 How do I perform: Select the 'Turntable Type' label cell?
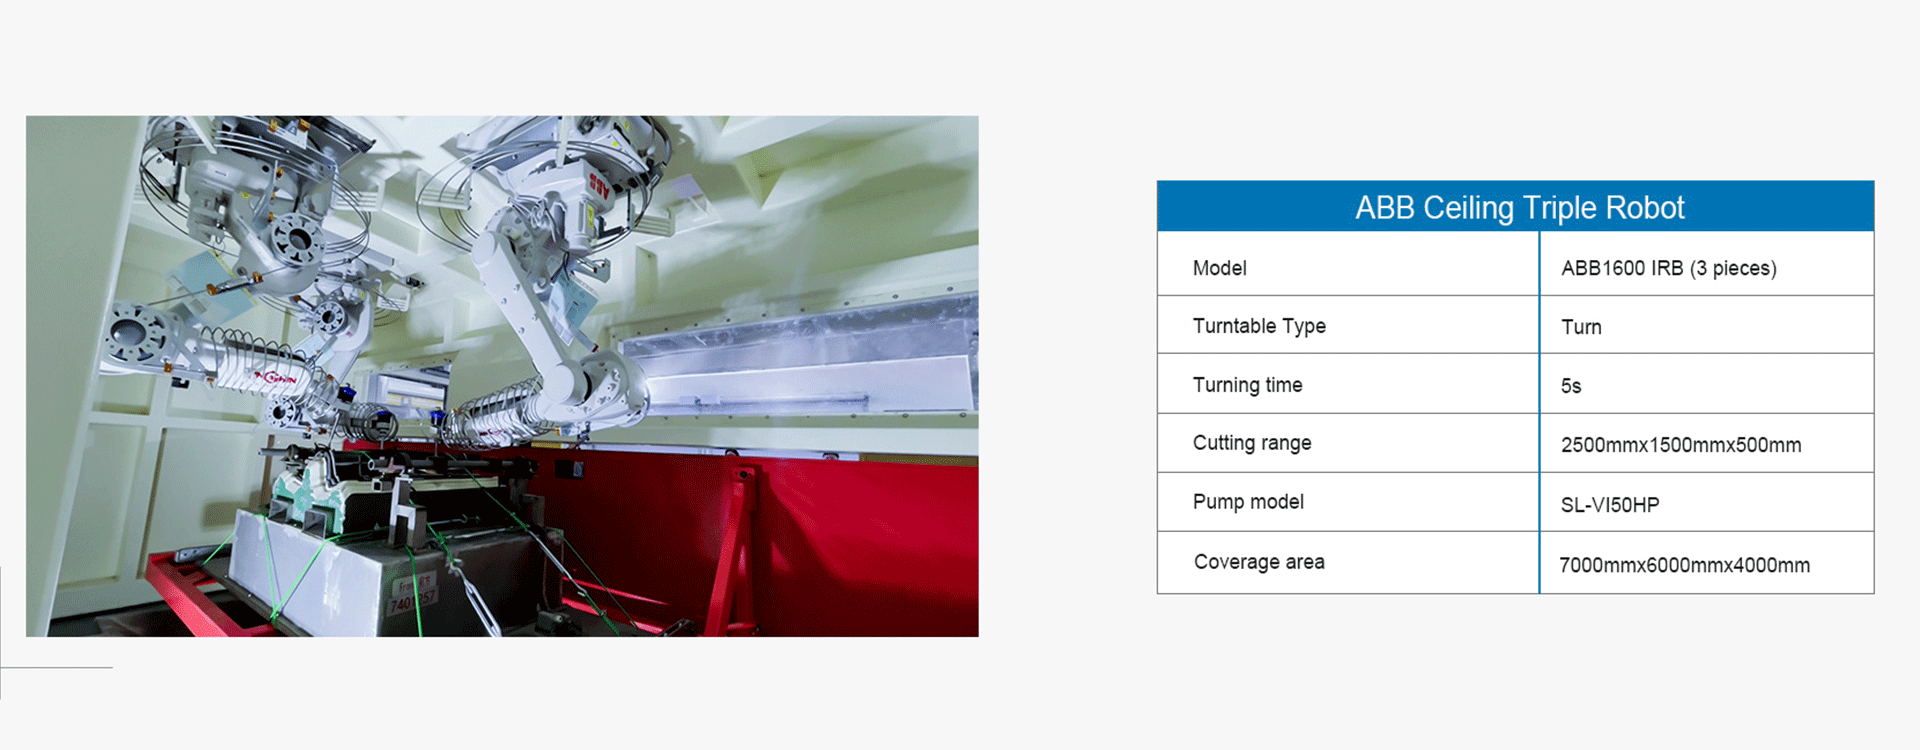coord(1348,324)
